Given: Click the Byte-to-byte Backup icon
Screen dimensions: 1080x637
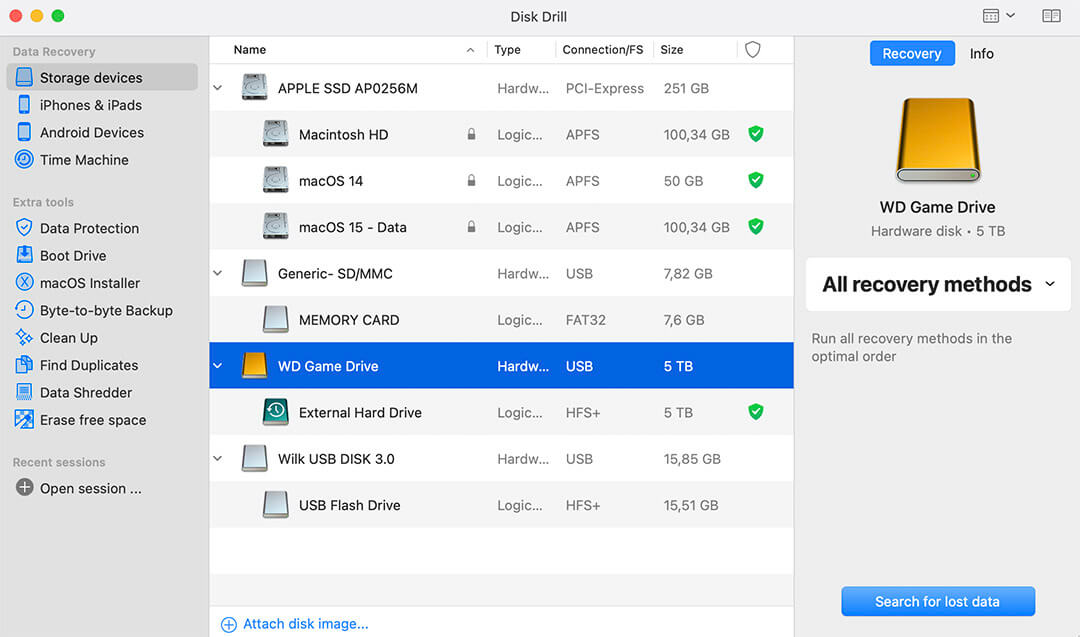Looking at the screenshot, I should coord(24,310).
